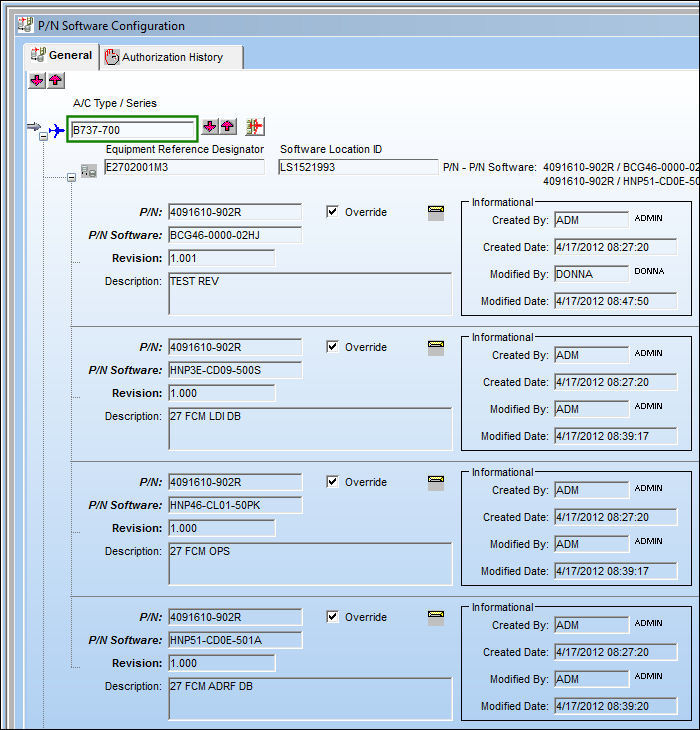
Task: Click the Description box TEST REV
Action: 310,294
